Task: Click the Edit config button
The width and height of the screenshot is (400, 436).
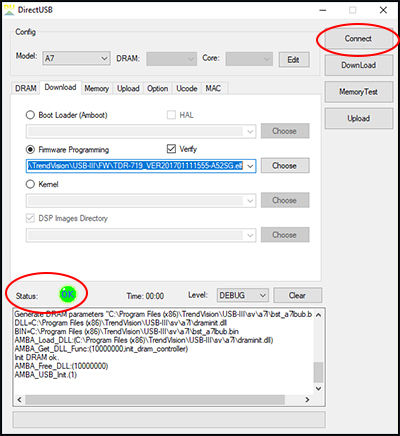Action: tap(294, 60)
